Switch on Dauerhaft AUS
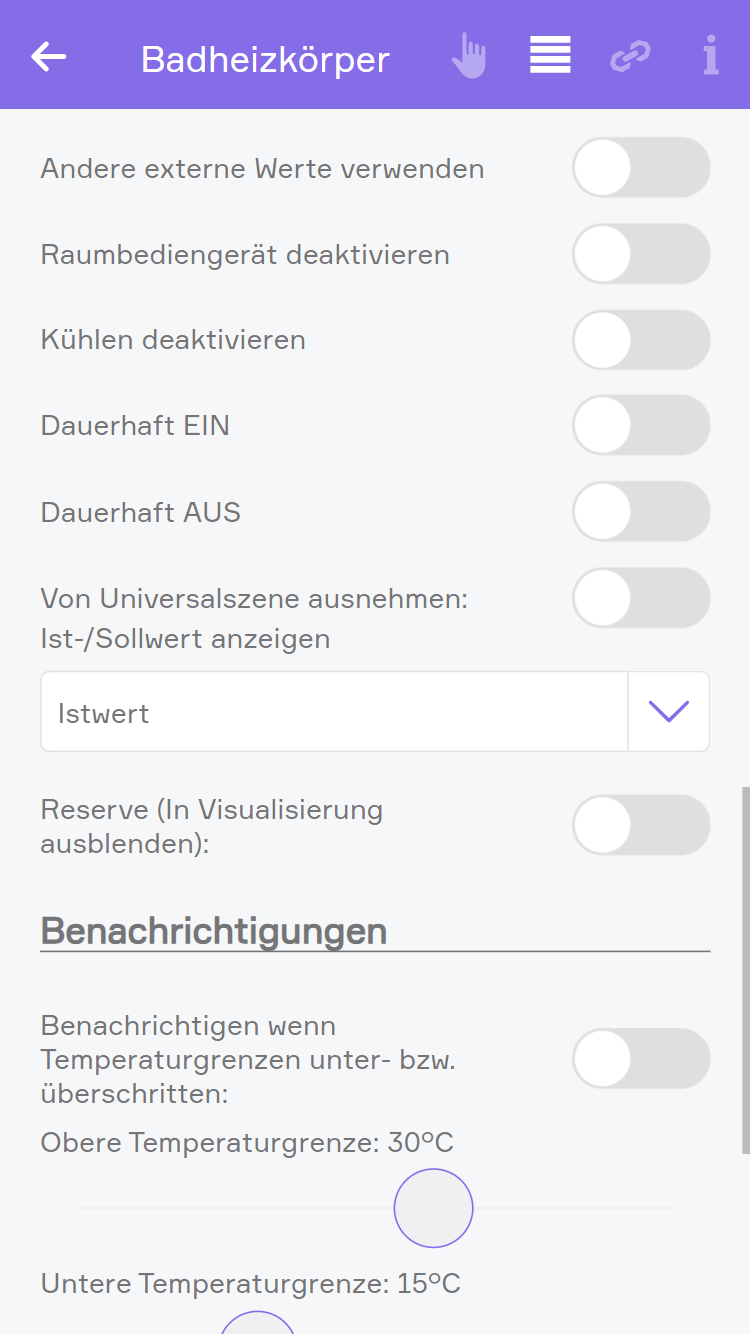 pos(640,512)
